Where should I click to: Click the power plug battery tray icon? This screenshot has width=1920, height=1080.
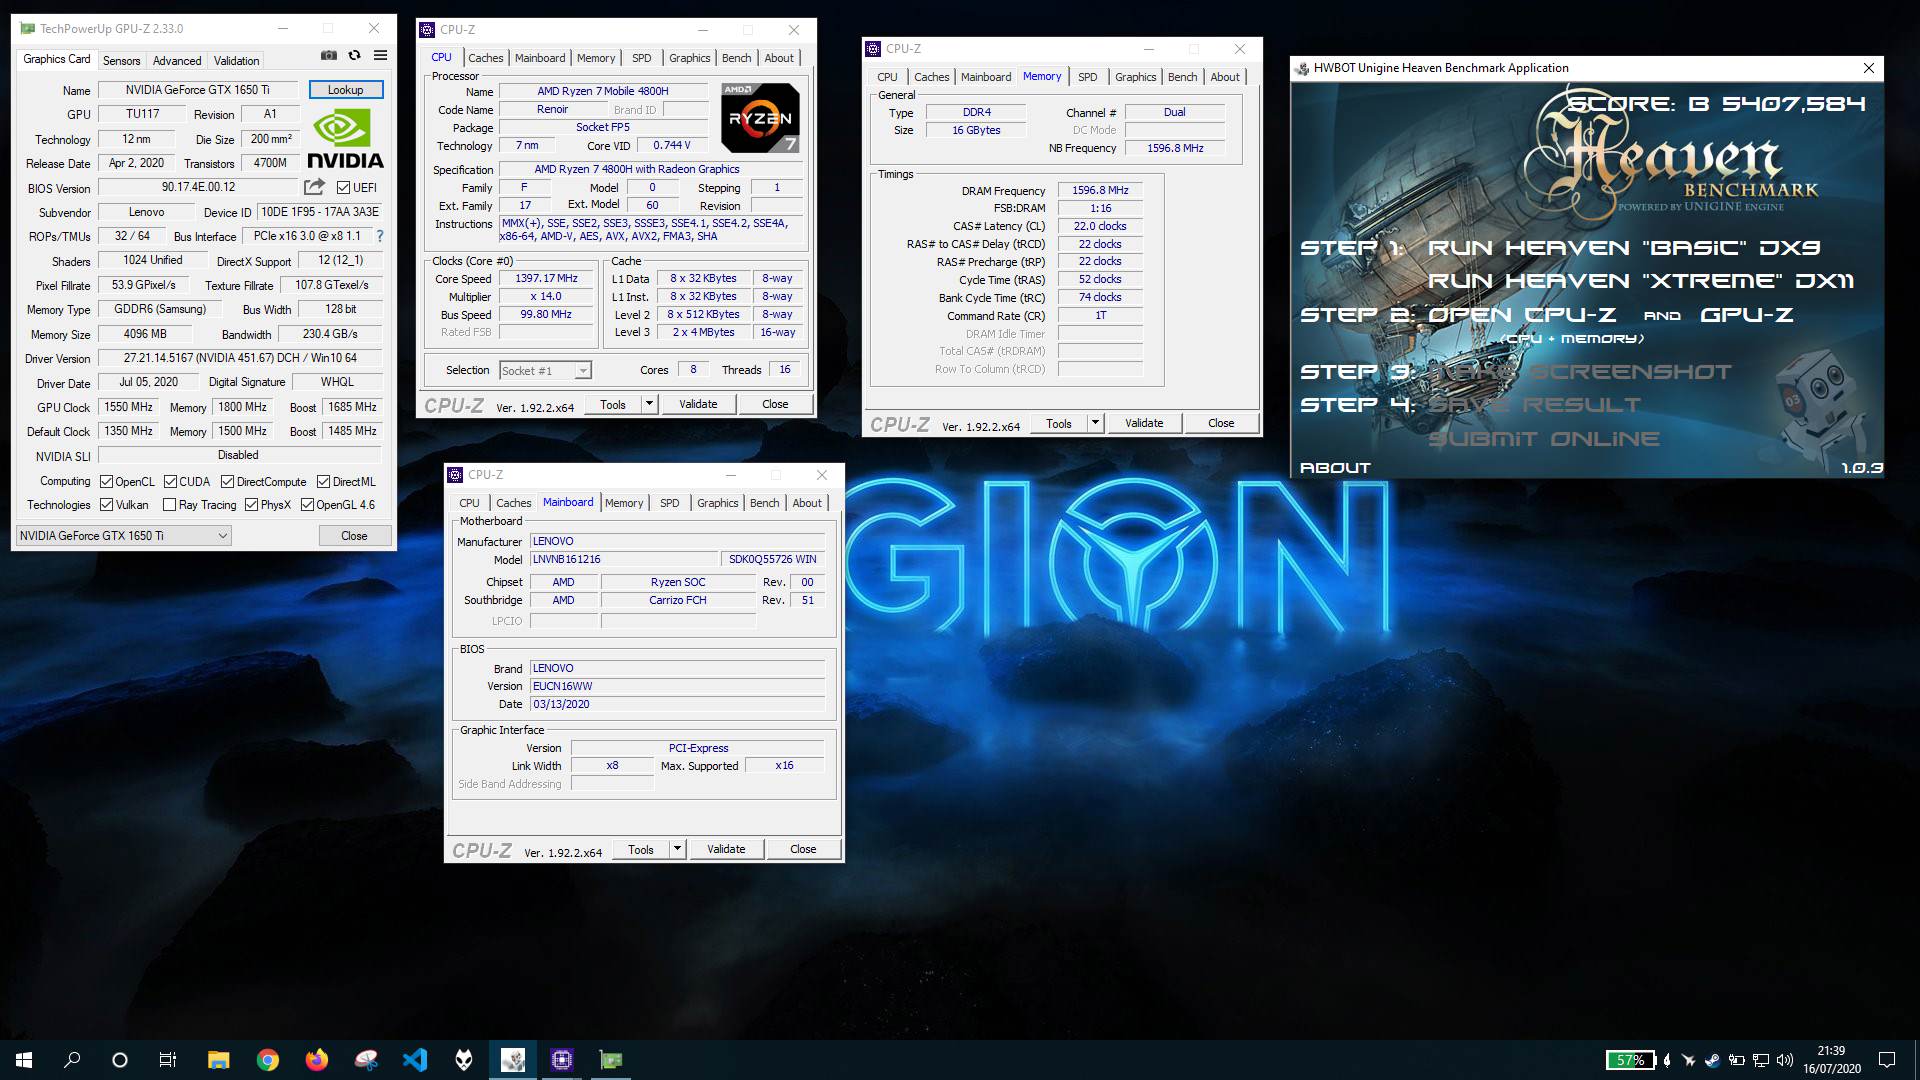[1737, 1060]
